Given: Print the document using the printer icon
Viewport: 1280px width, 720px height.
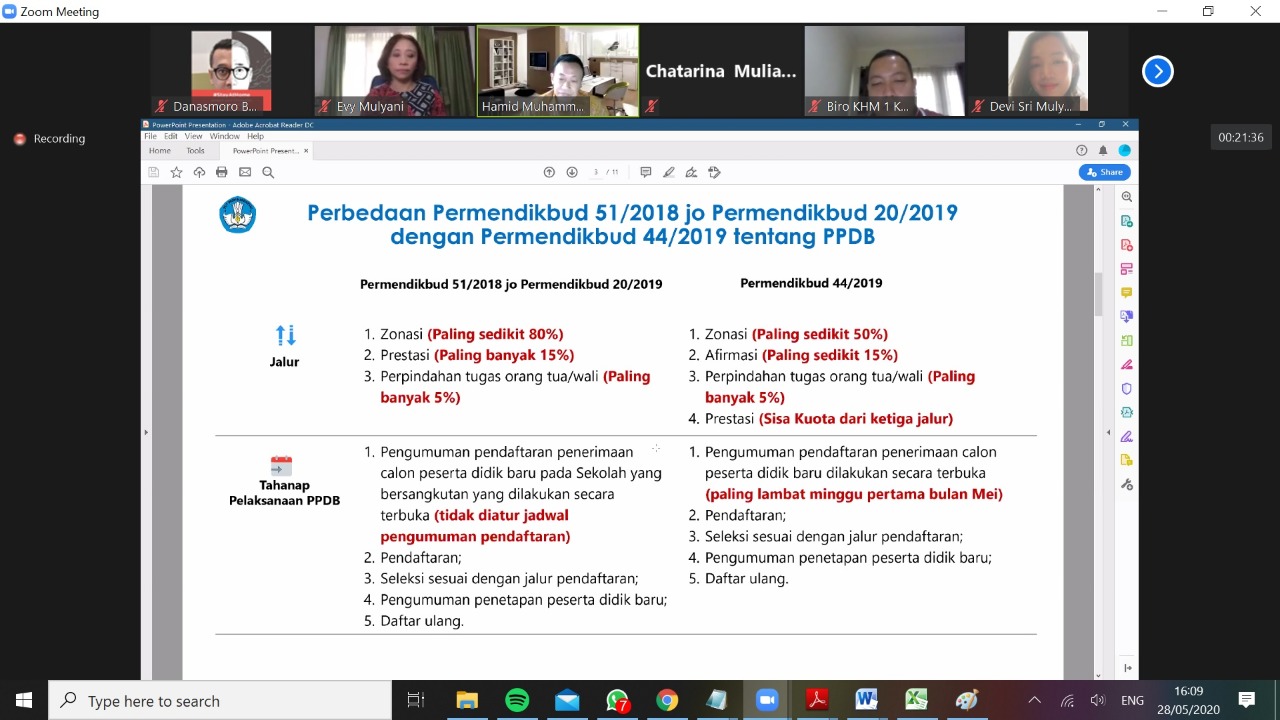Looking at the screenshot, I should pos(222,172).
